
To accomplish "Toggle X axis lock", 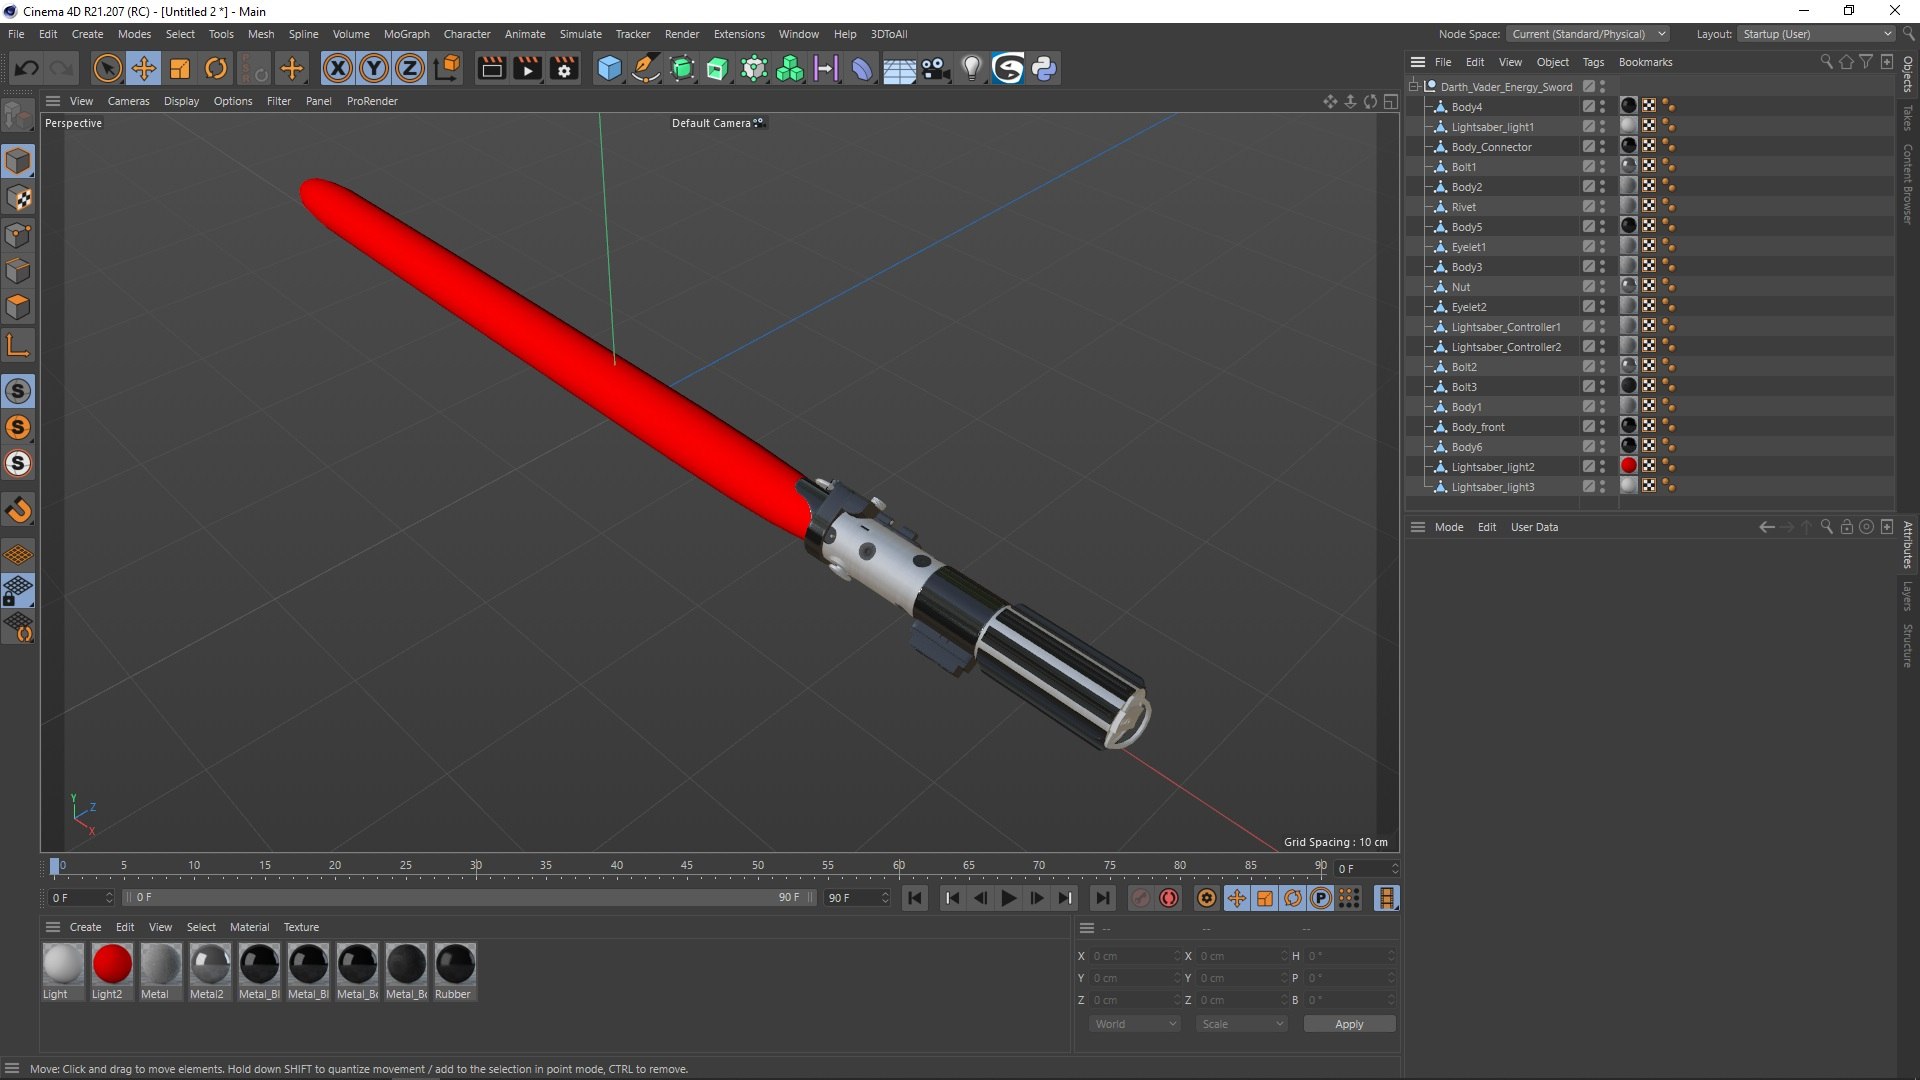I will [x=338, y=68].
